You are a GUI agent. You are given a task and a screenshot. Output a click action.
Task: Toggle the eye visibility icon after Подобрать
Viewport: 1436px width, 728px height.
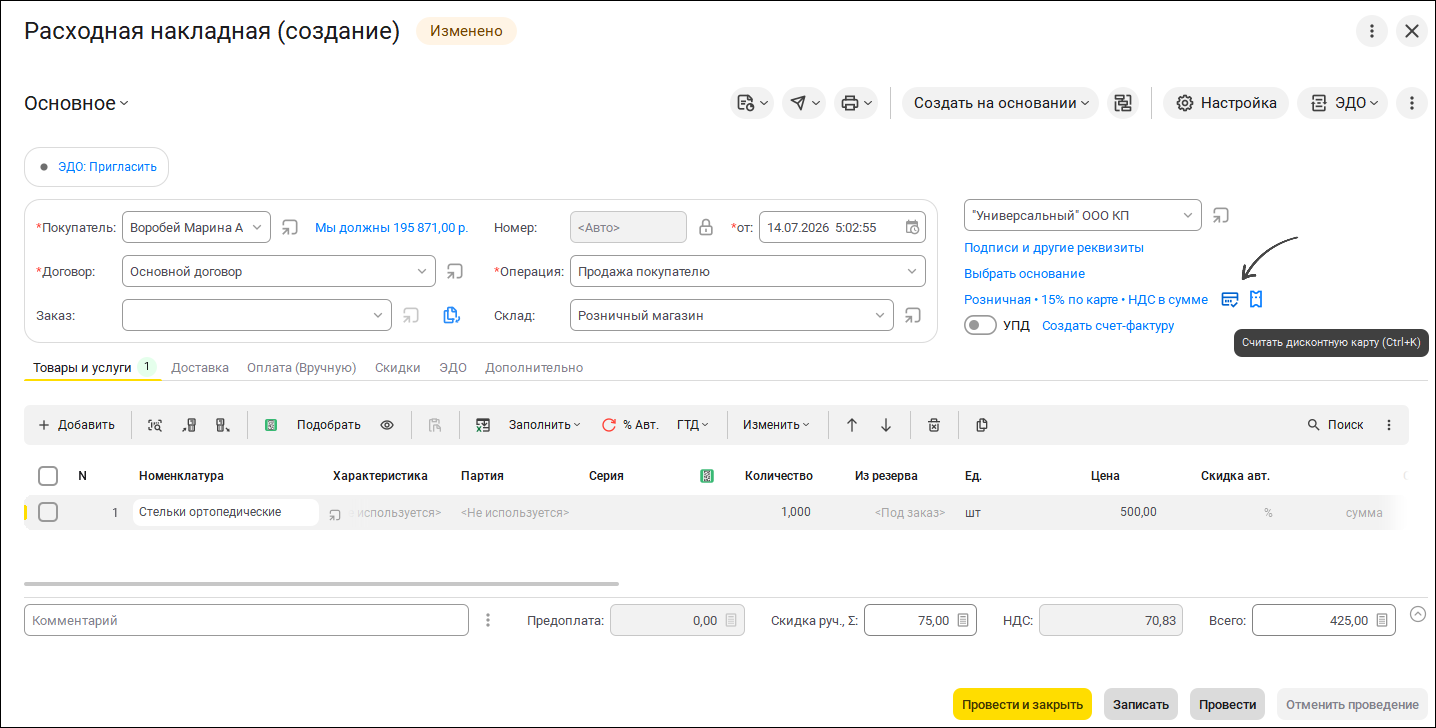[x=387, y=425]
